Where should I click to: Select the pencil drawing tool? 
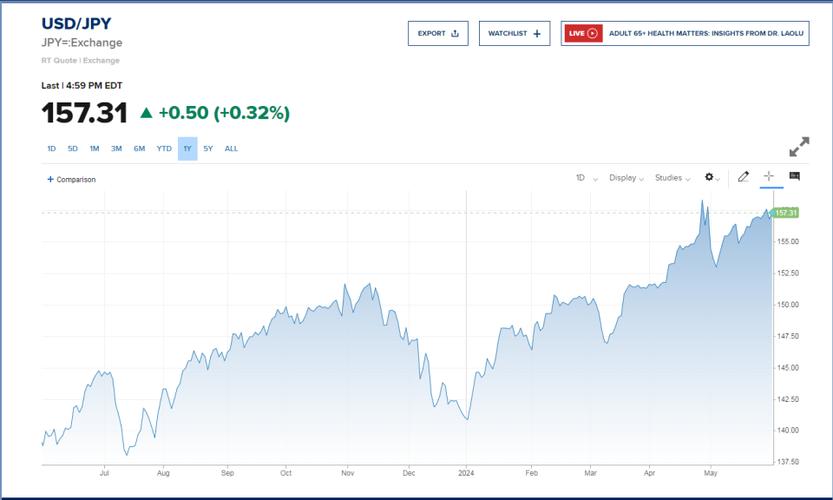click(743, 177)
